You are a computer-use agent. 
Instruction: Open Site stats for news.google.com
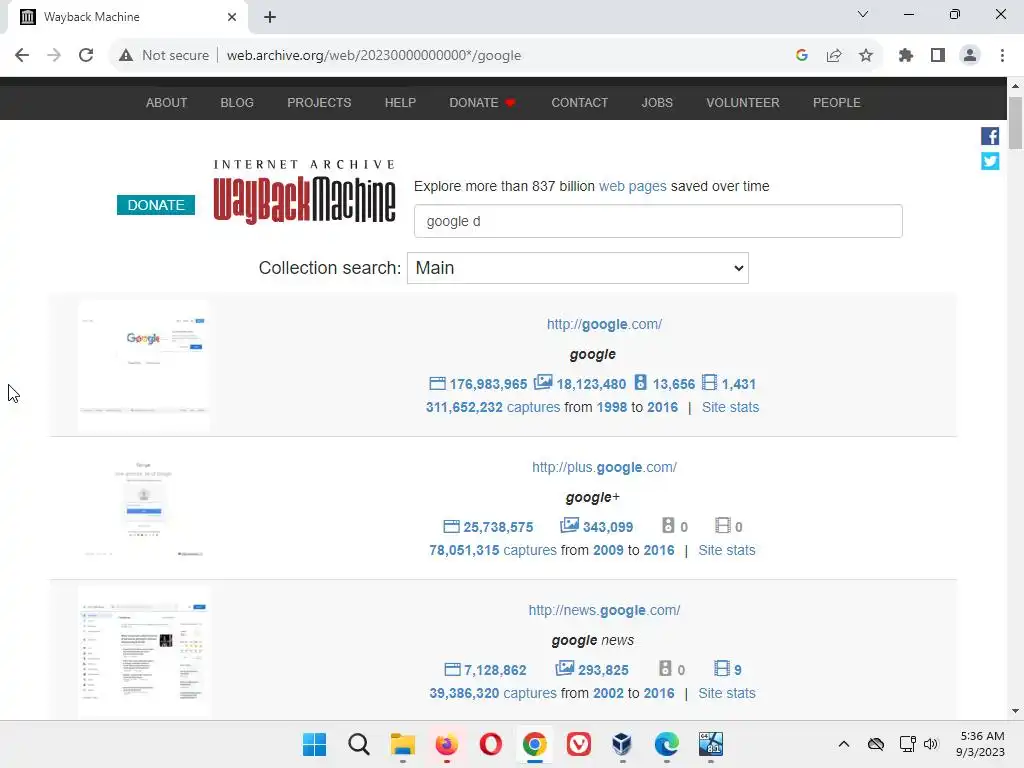coord(727,693)
